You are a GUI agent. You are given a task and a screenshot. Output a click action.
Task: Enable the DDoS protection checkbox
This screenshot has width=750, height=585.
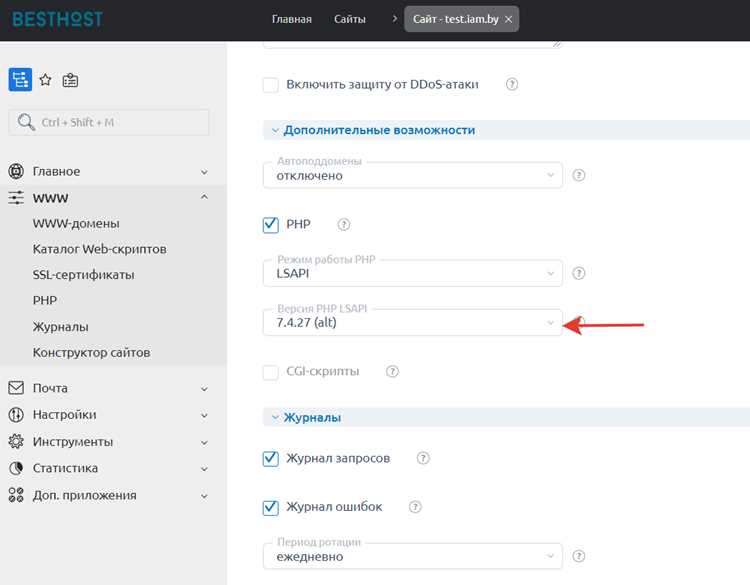(x=271, y=85)
